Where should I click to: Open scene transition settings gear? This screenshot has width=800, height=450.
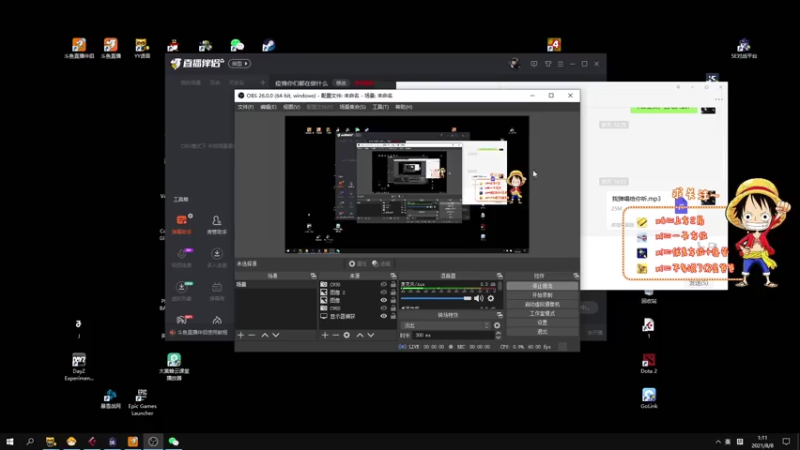click(497, 326)
